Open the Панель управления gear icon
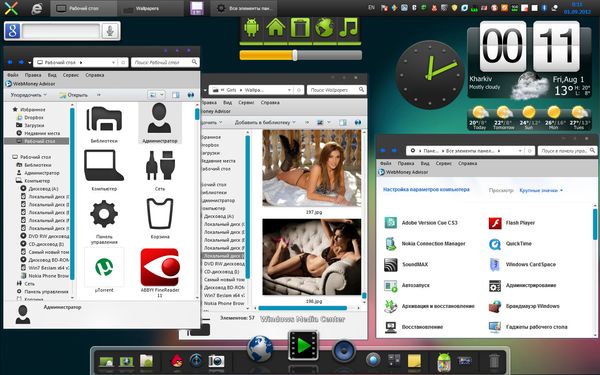The width and height of the screenshot is (600, 375). (104, 214)
